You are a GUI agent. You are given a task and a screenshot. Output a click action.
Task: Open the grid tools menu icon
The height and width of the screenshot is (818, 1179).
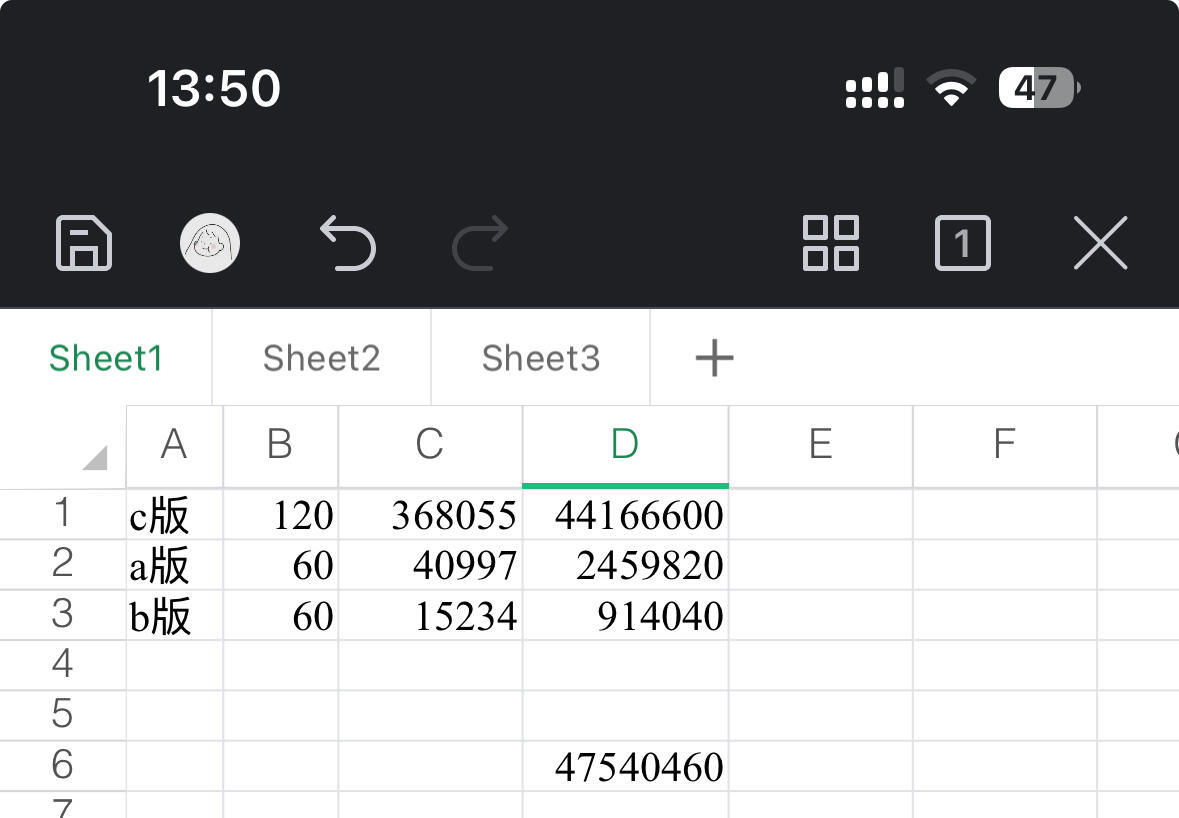pyautogui.click(x=831, y=243)
